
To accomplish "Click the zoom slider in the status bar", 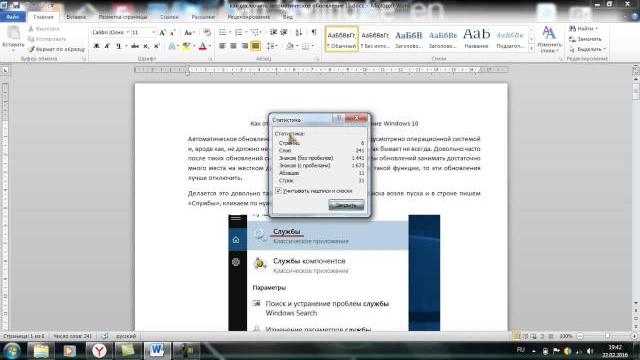I will coord(607,336).
